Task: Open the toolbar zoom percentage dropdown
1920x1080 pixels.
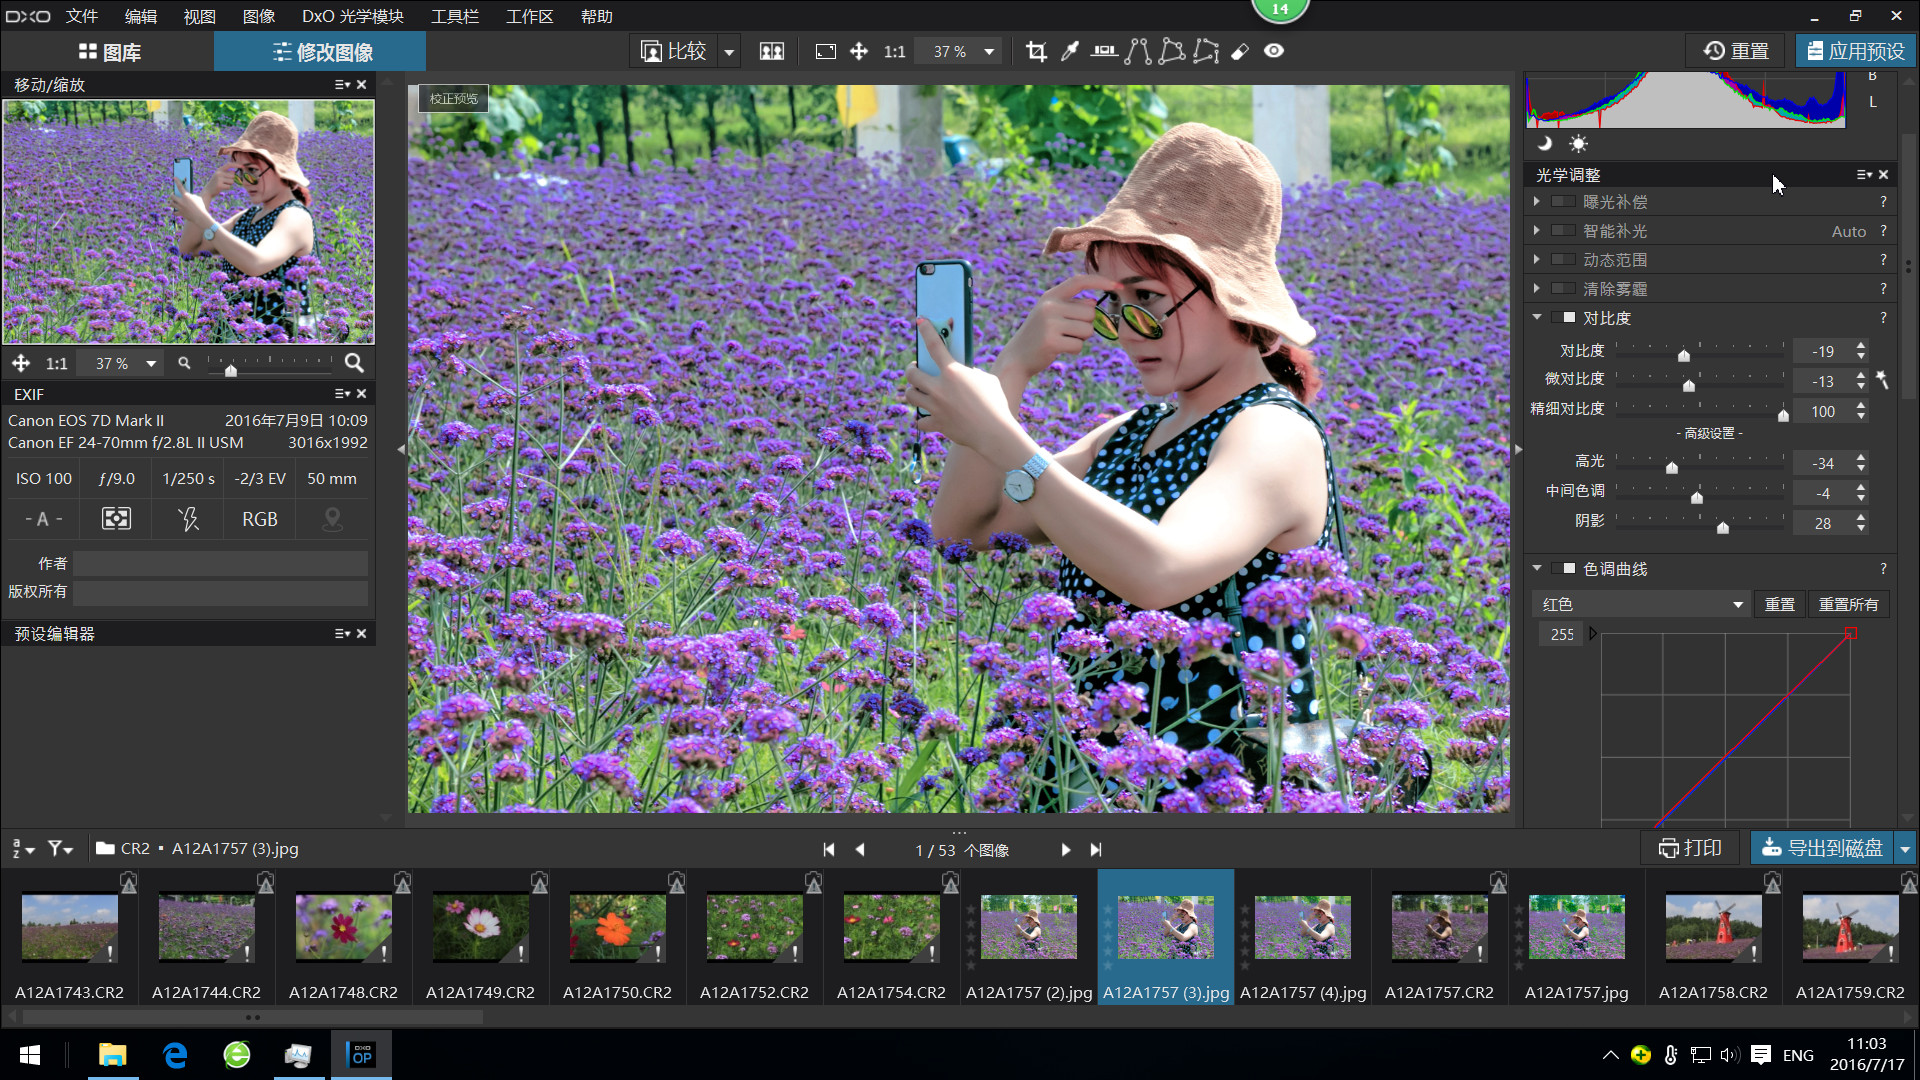Action: click(x=989, y=51)
